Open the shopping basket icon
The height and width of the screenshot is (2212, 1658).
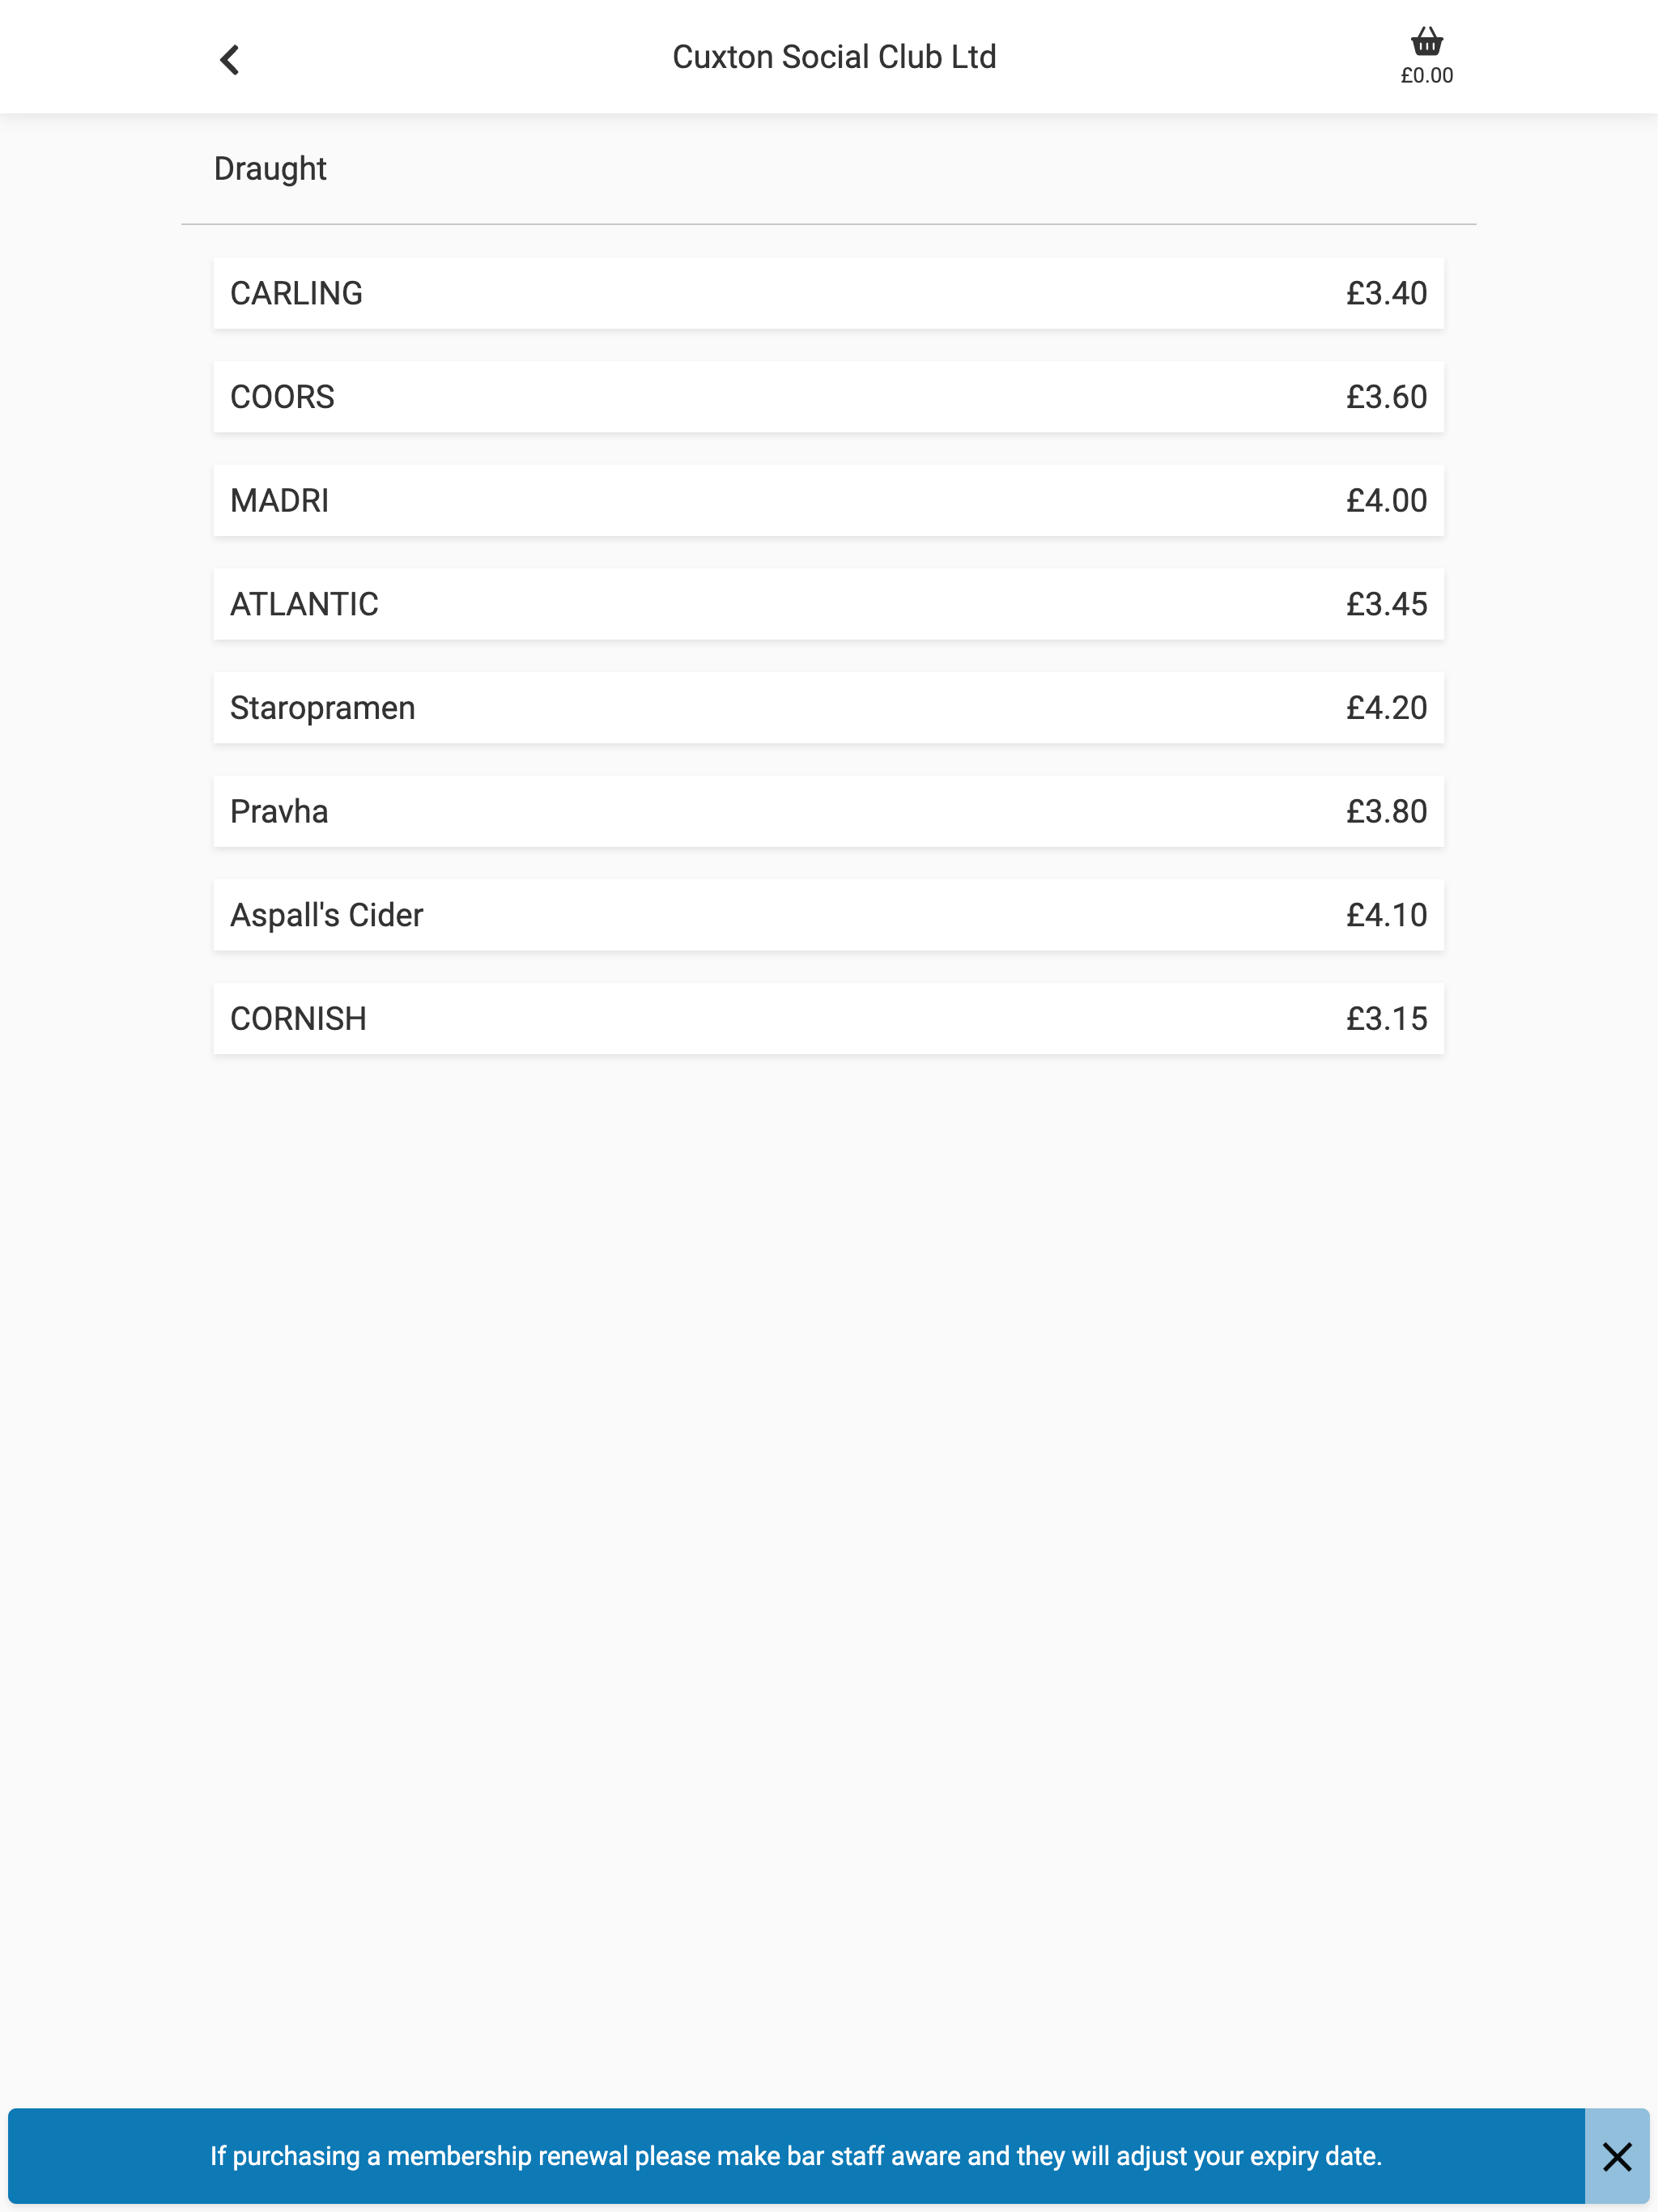pos(1426,41)
